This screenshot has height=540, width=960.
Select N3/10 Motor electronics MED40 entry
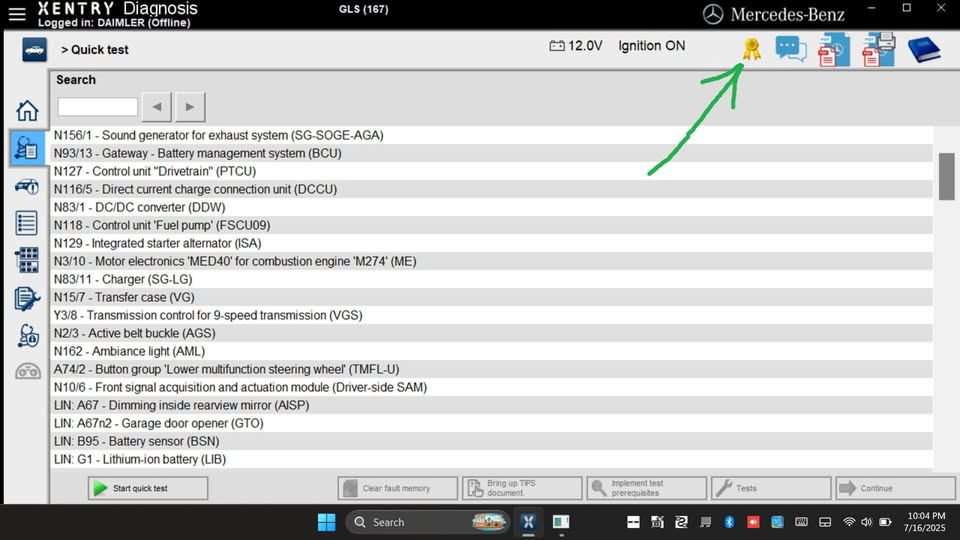(x=235, y=261)
